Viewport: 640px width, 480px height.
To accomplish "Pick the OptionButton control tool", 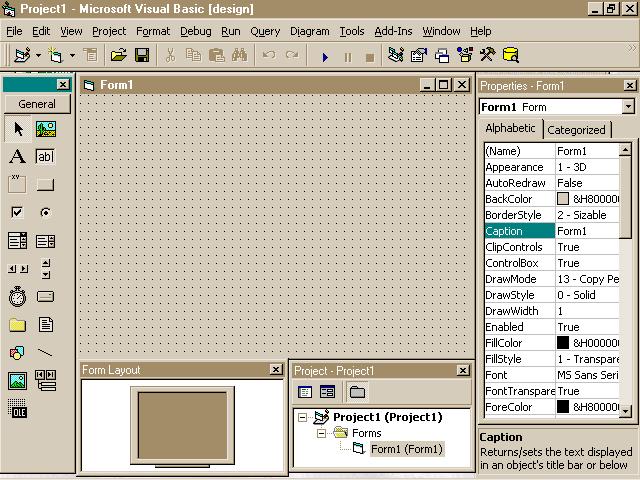I will (x=45, y=212).
